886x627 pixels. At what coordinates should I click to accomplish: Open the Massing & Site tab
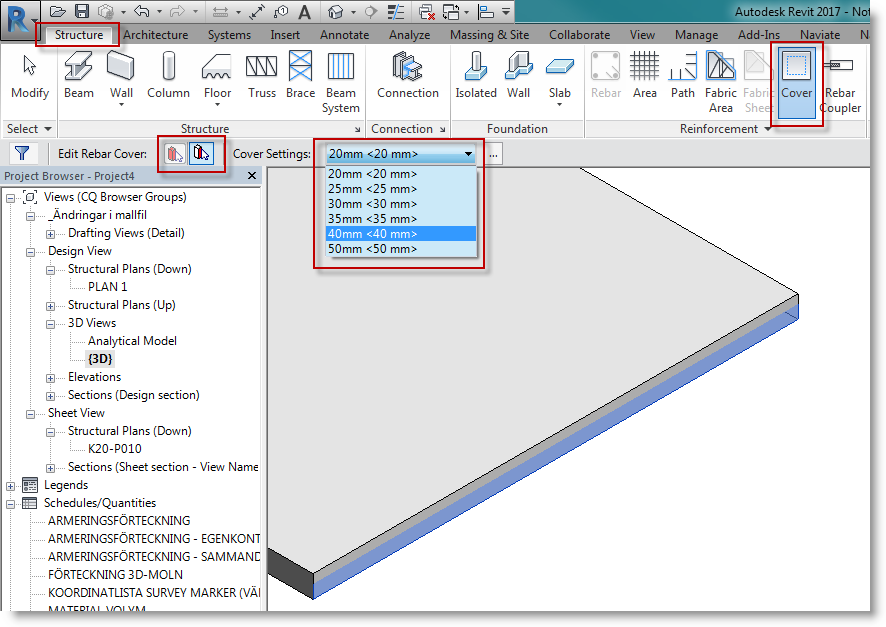point(489,33)
